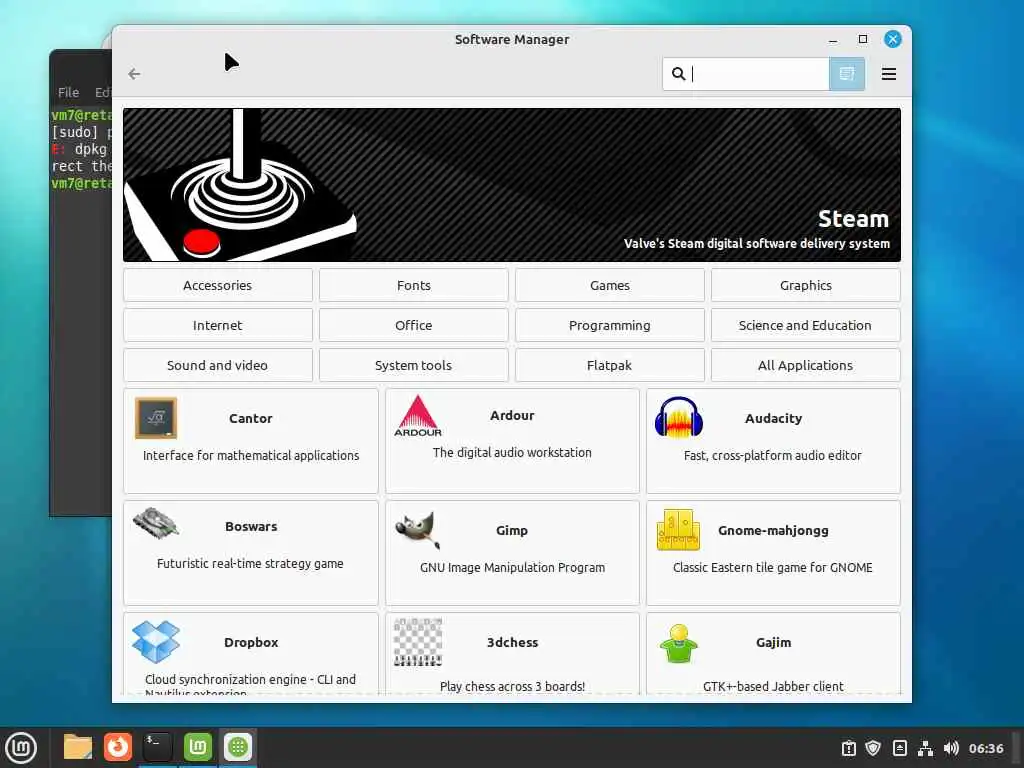Open the network connections tray icon
Viewport: 1024px width, 768px height.
coord(925,748)
